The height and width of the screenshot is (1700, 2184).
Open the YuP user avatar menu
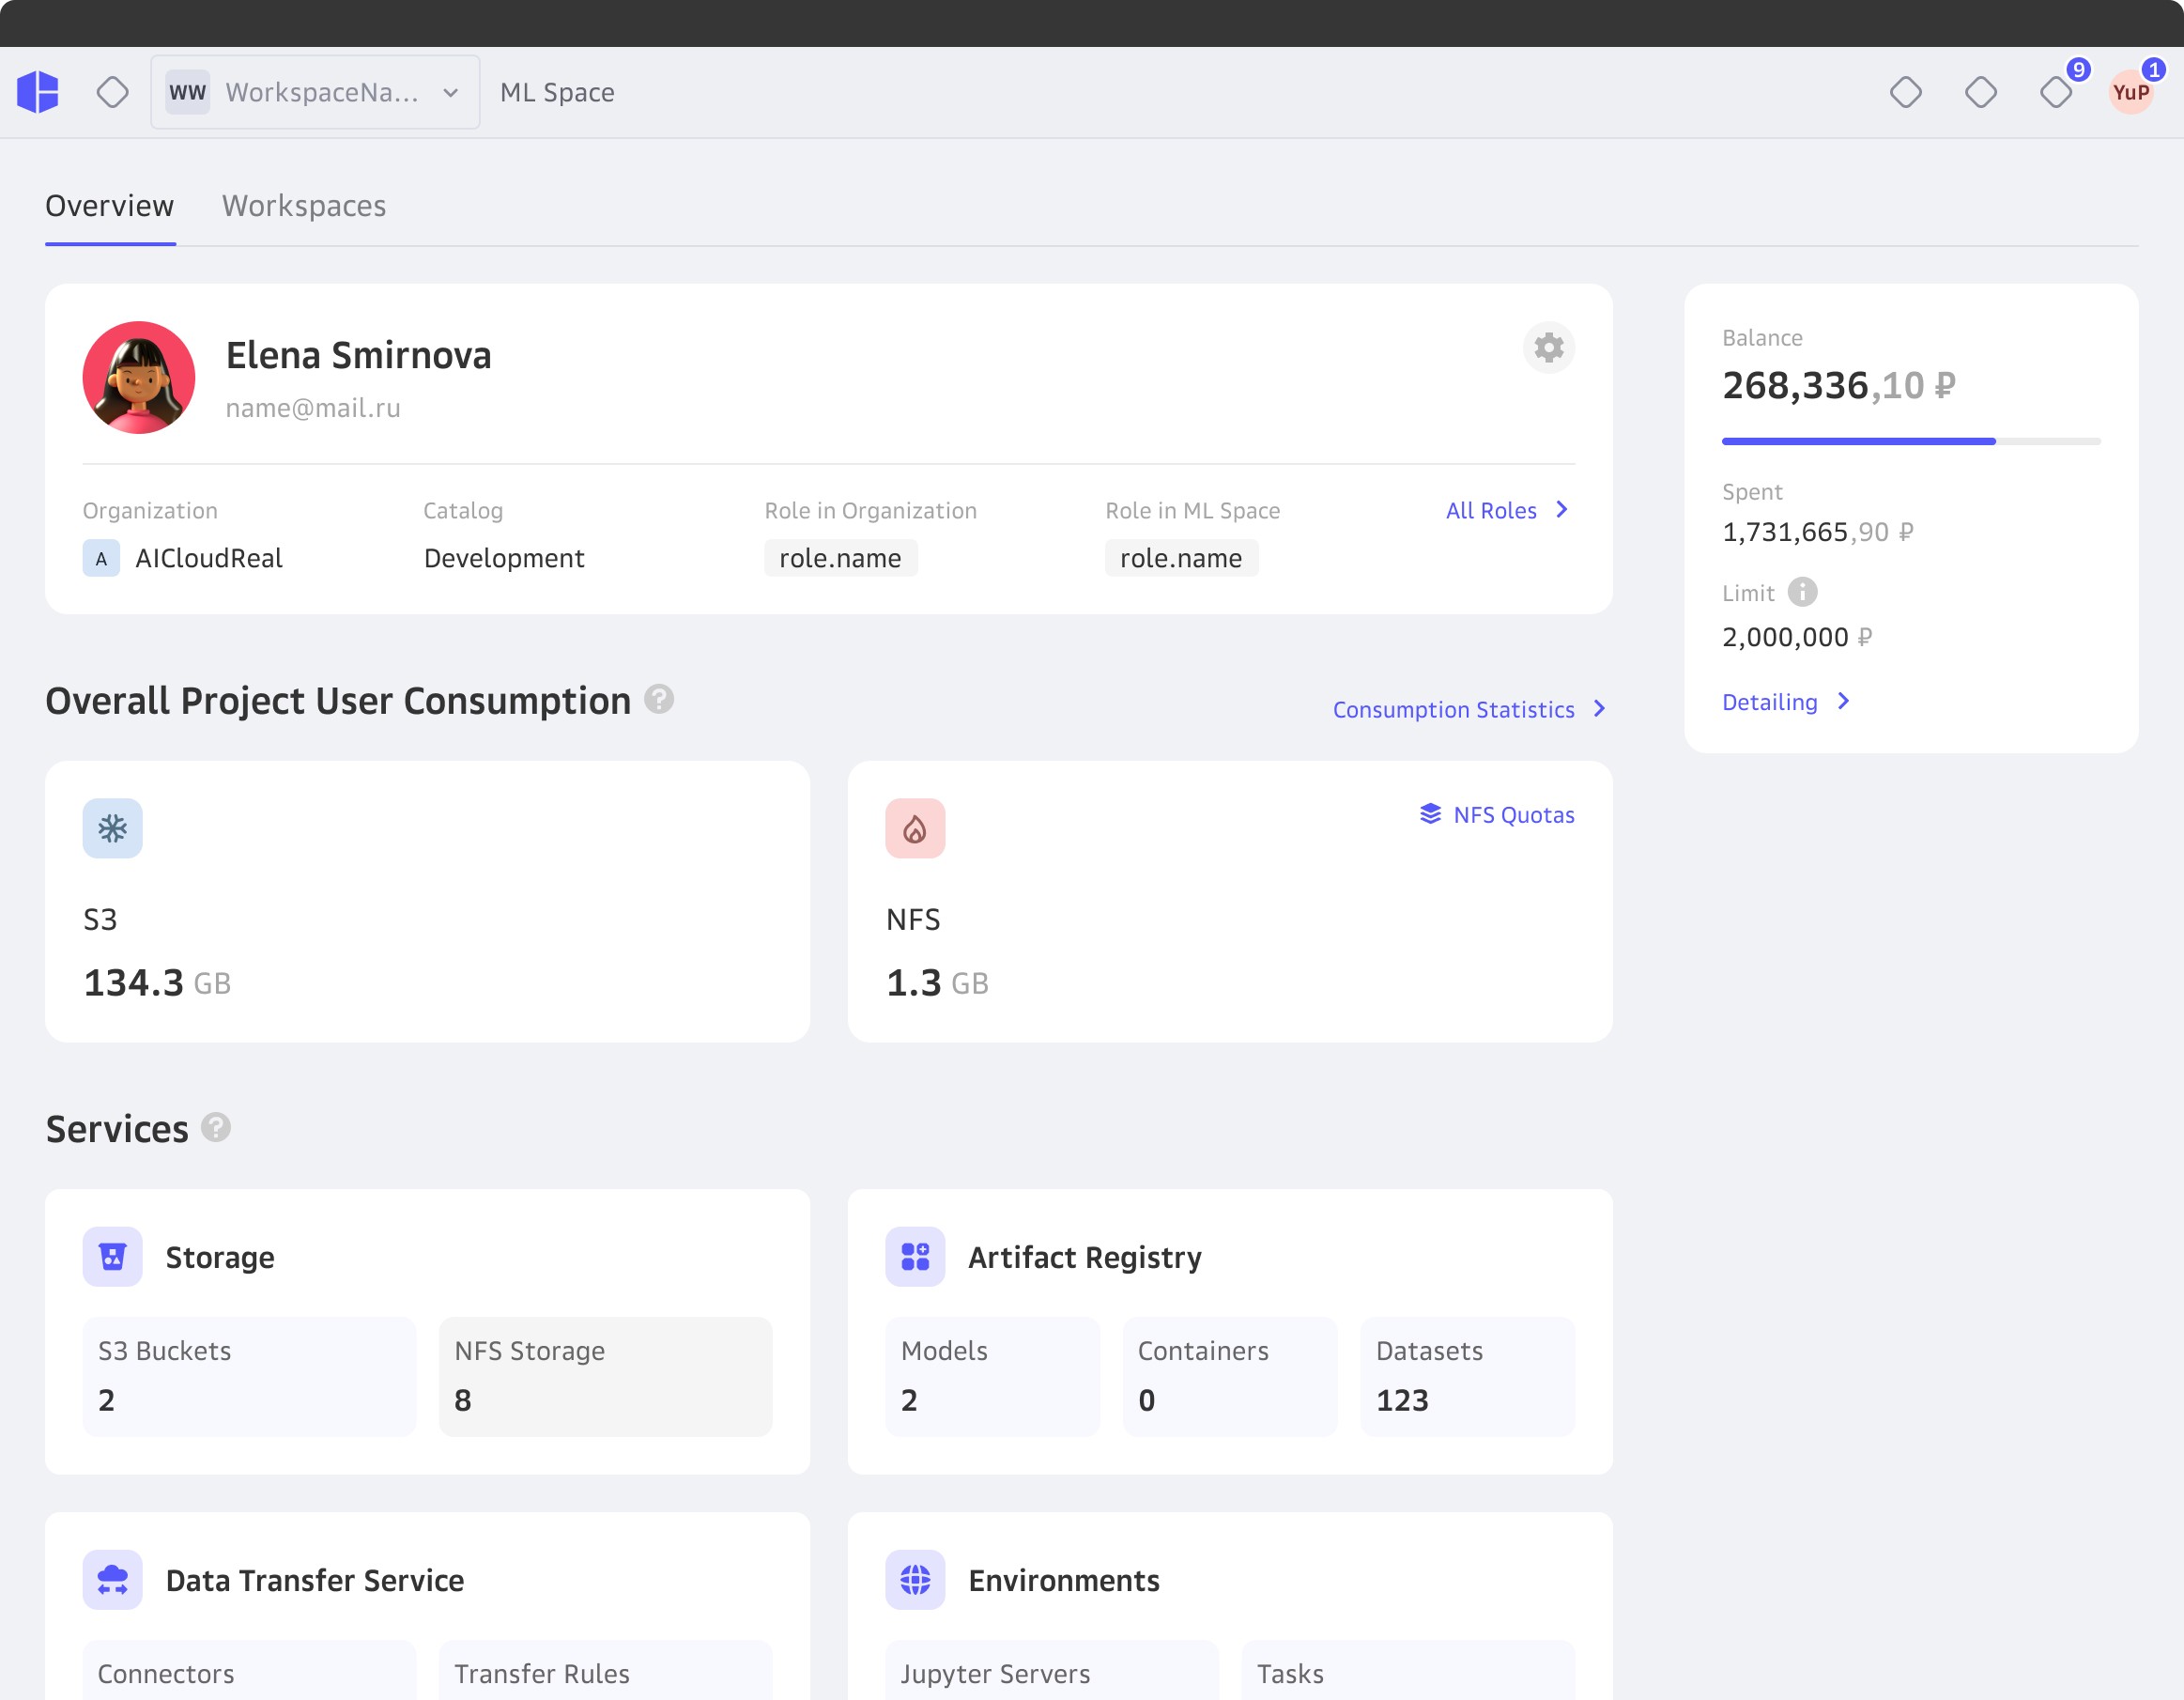click(2131, 92)
